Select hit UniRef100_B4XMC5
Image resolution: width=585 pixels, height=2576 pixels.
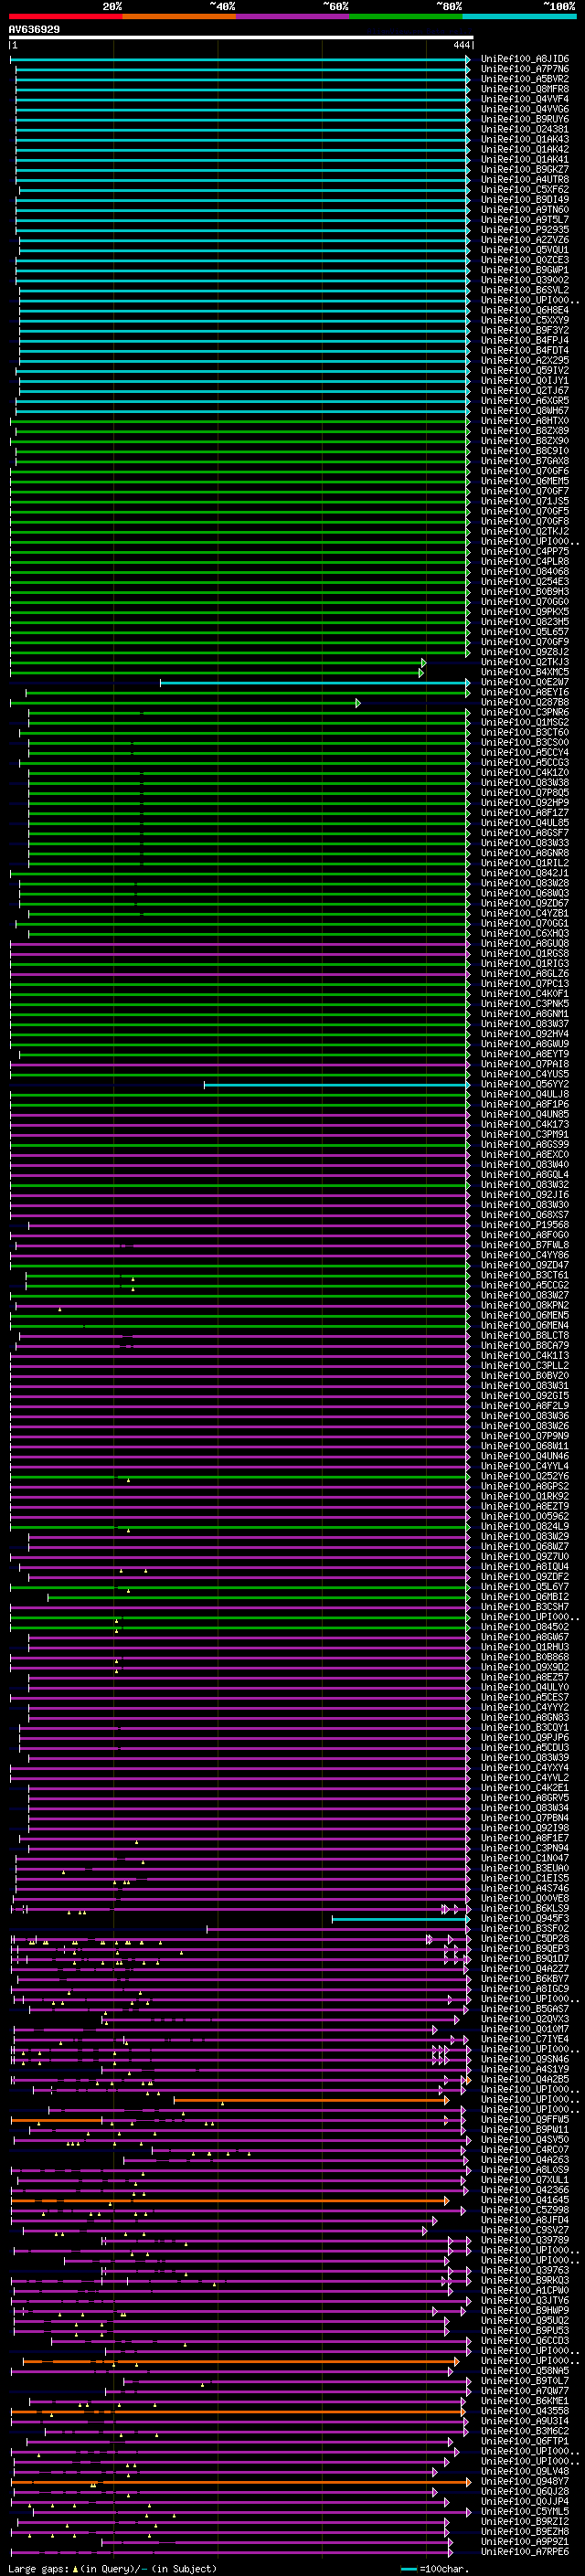pyautogui.click(x=525, y=672)
